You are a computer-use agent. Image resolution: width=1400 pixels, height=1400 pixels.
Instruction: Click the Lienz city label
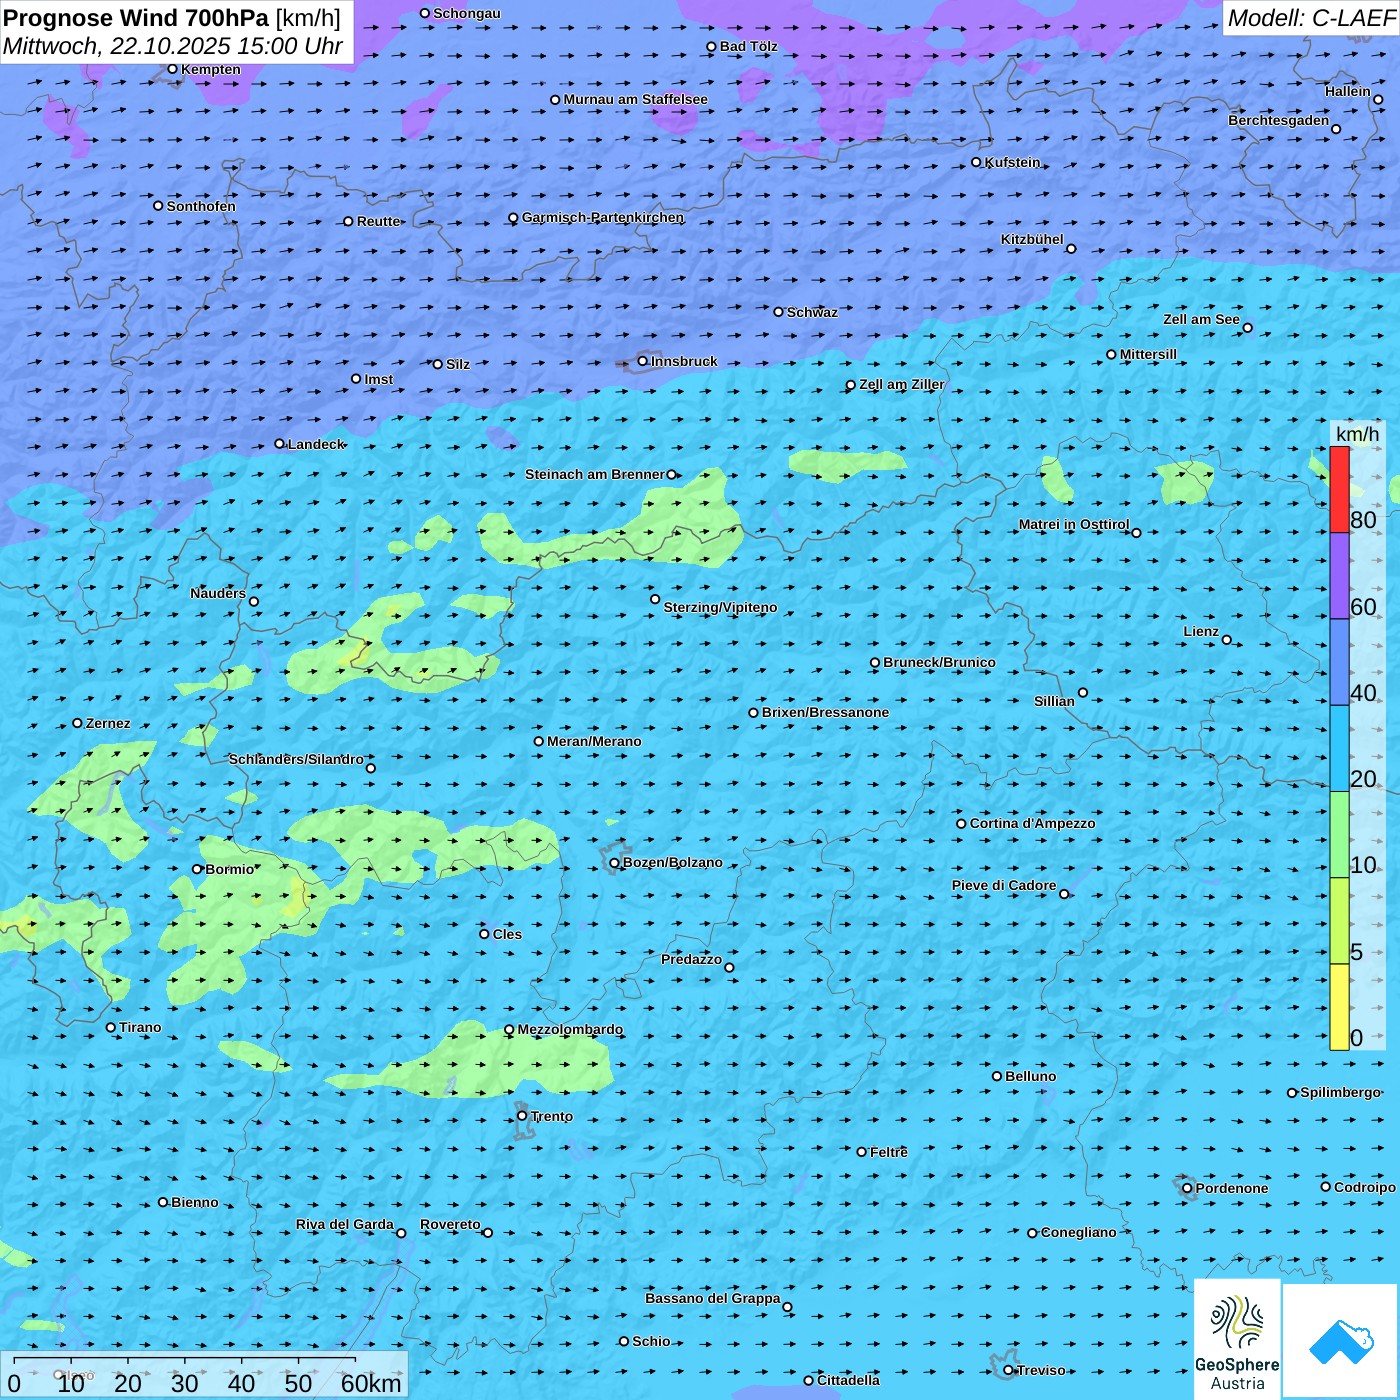1201,631
